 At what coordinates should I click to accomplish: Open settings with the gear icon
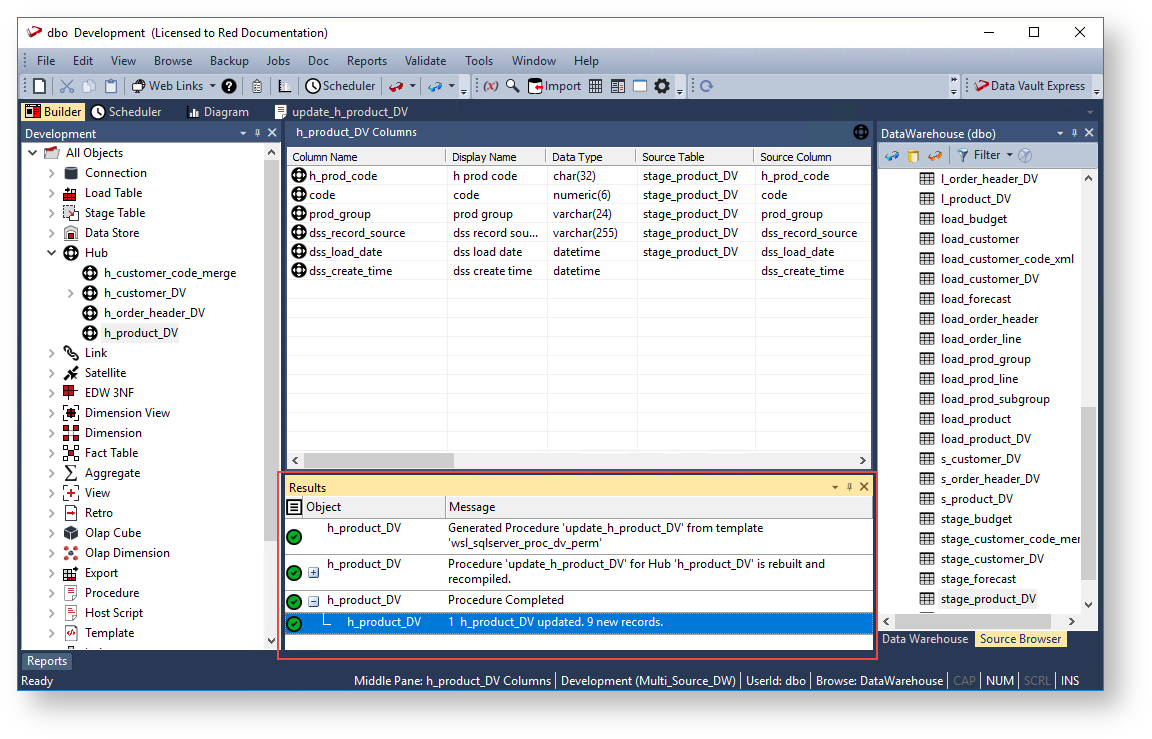pos(662,86)
